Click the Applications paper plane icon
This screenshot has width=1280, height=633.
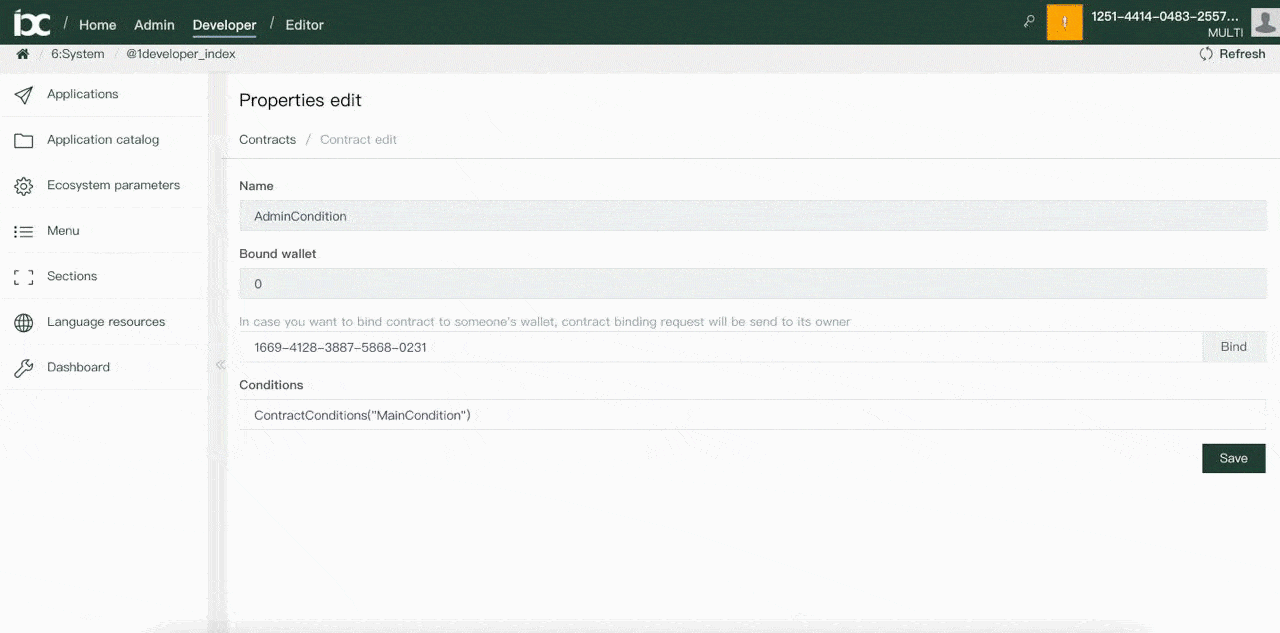(x=23, y=95)
